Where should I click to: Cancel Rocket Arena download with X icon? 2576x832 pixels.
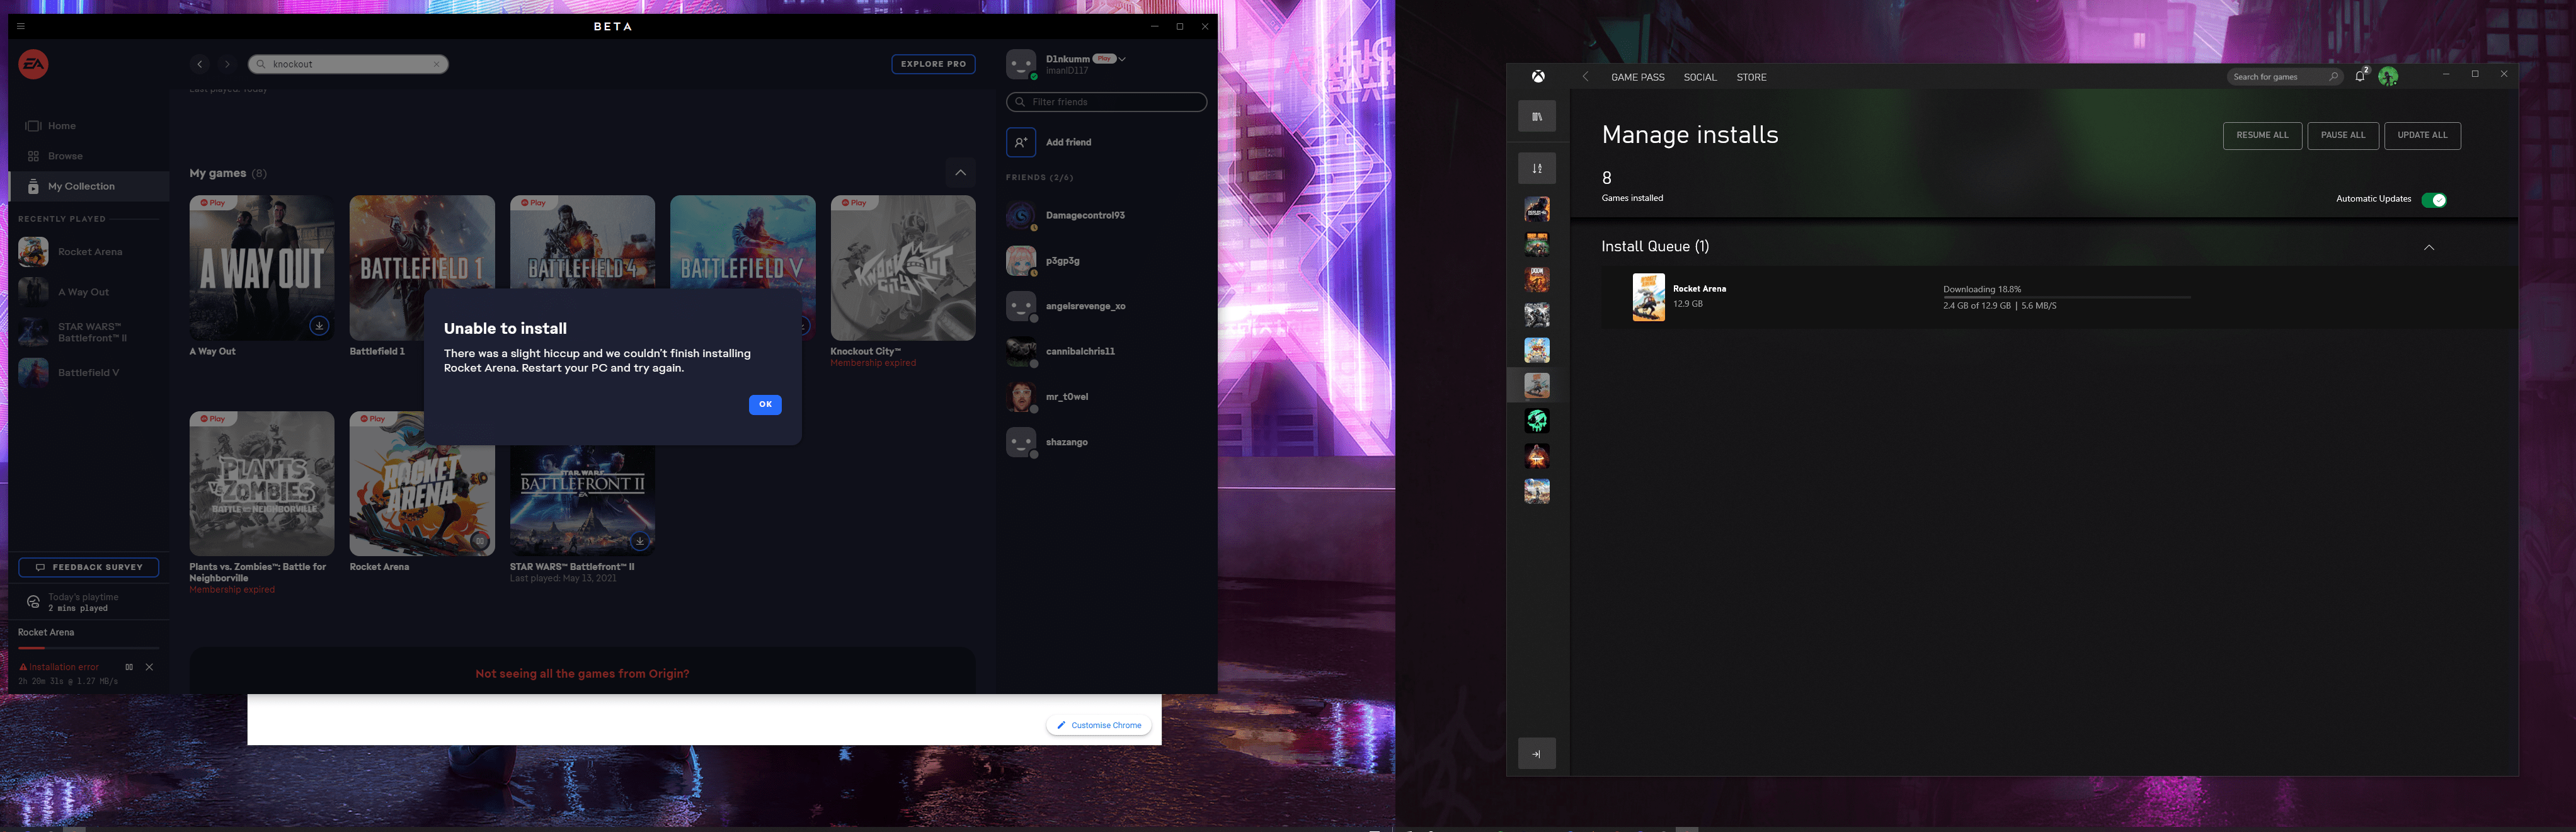coord(149,667)
